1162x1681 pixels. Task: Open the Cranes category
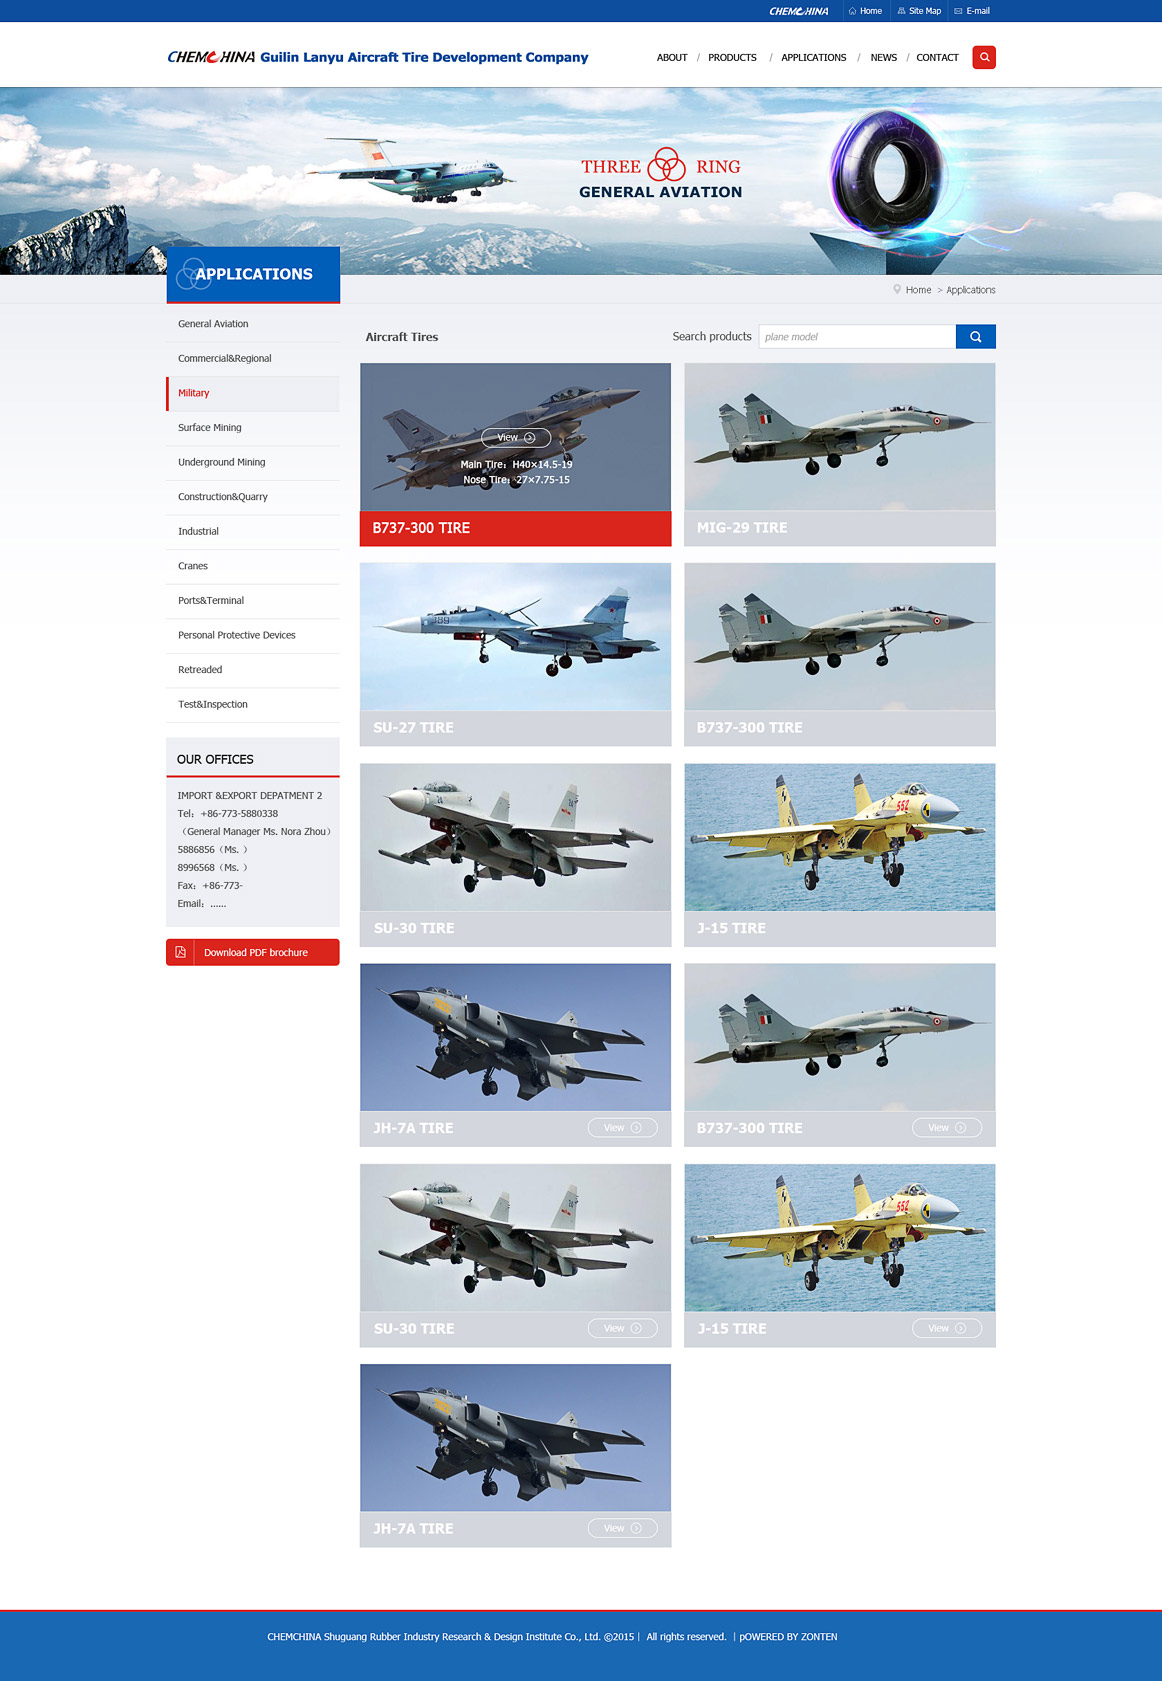pyautogui.click(x=253, y=566)
